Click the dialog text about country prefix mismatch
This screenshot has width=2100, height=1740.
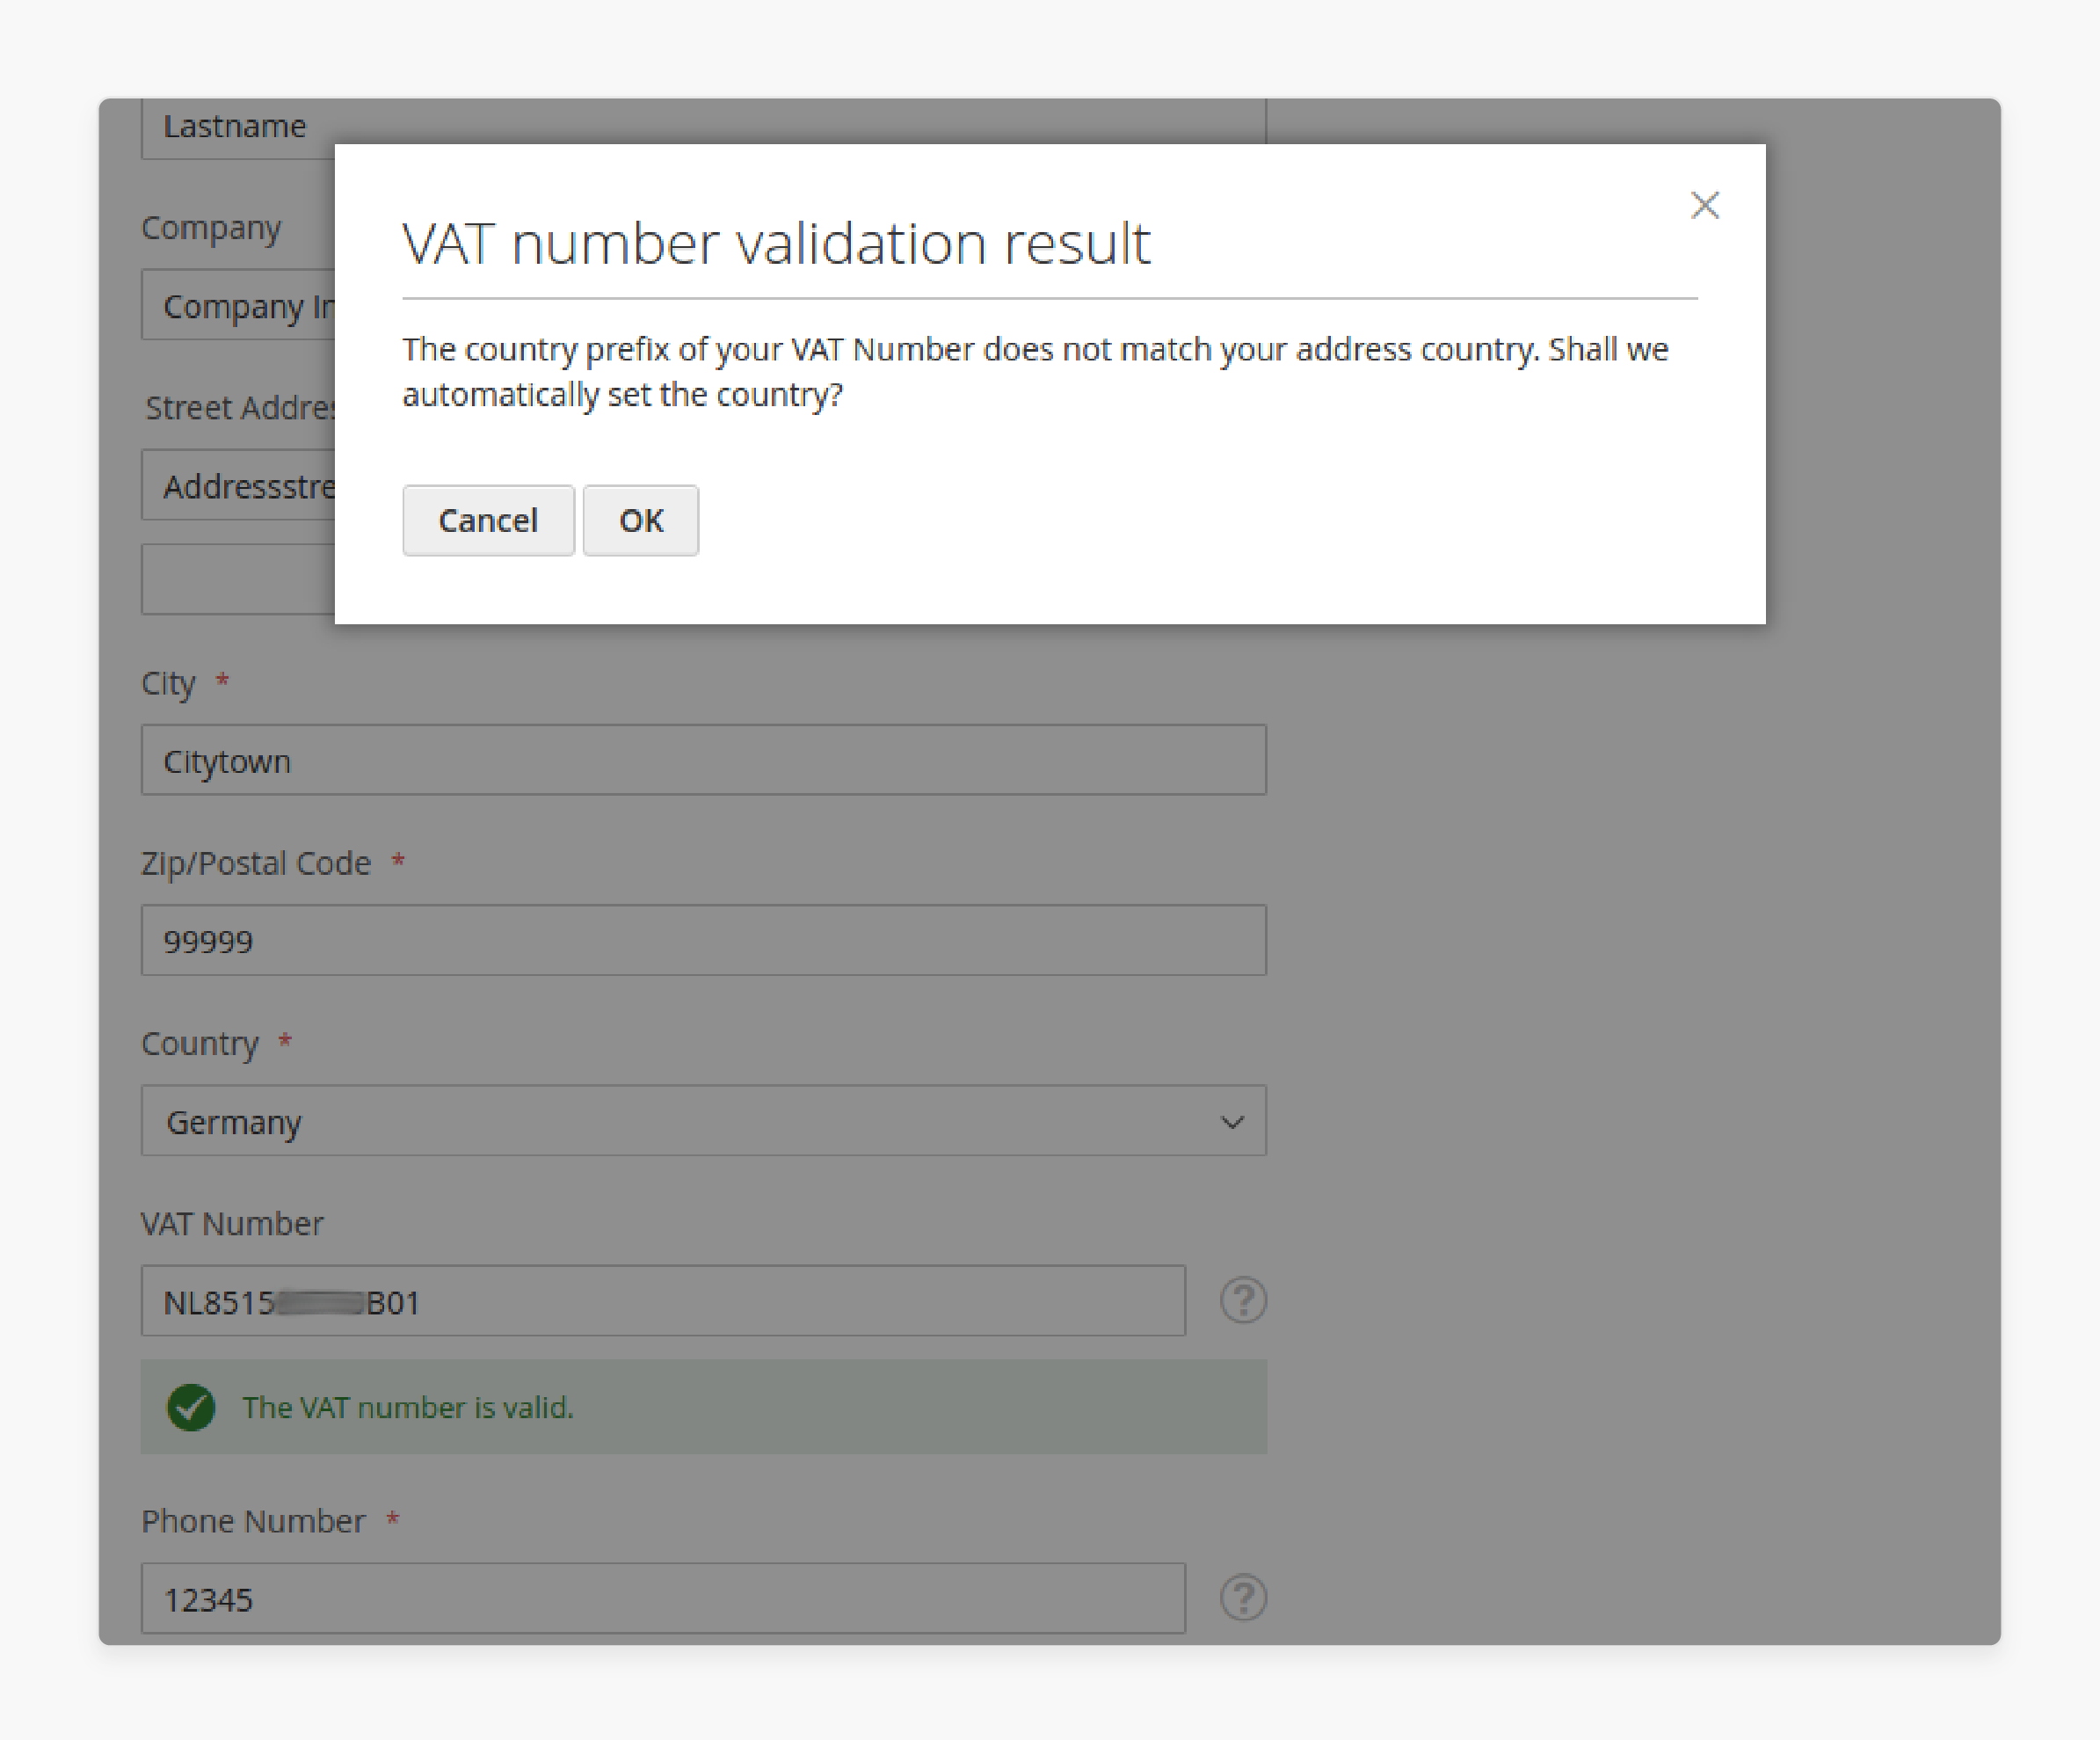coord(1035,371)
